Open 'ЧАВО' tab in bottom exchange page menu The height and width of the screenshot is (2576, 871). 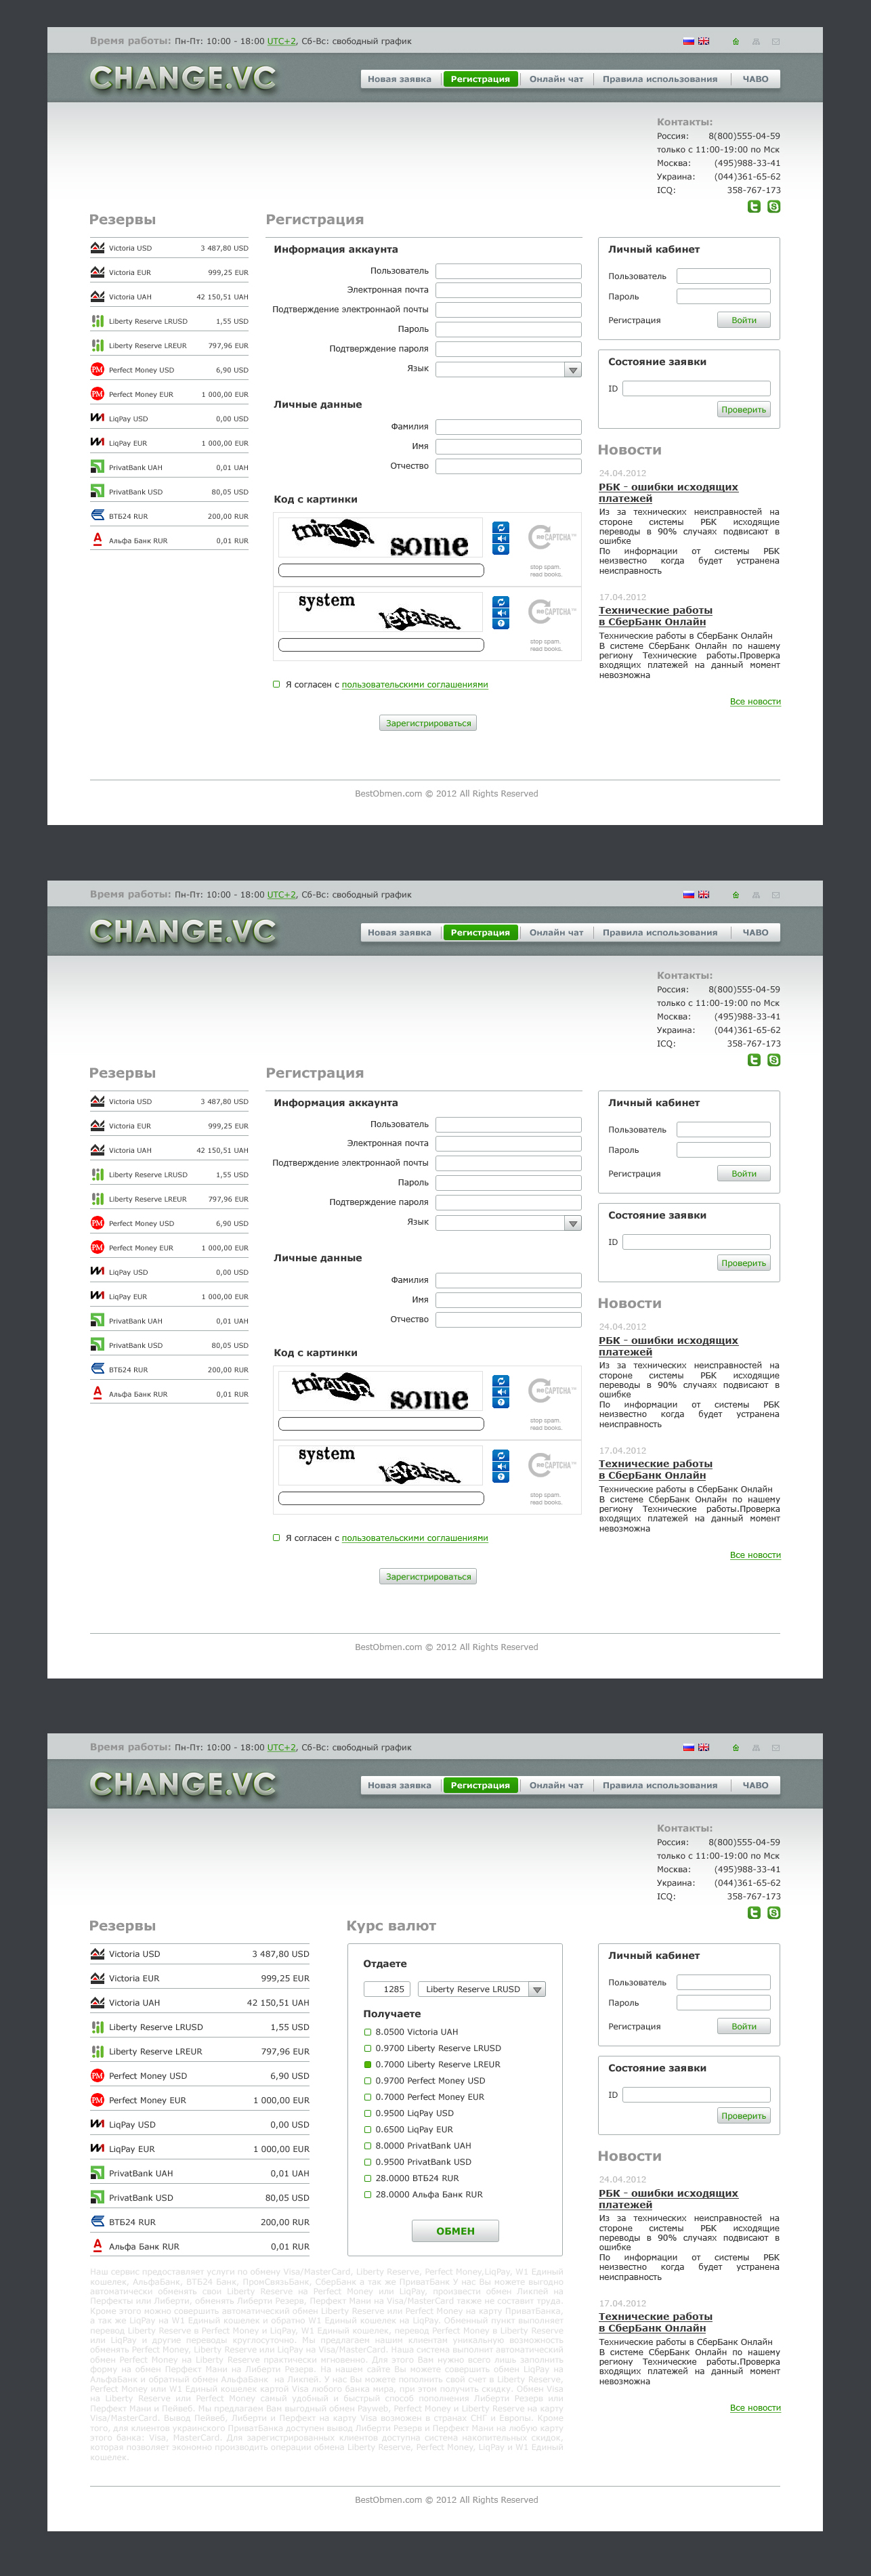[755, 1785]
